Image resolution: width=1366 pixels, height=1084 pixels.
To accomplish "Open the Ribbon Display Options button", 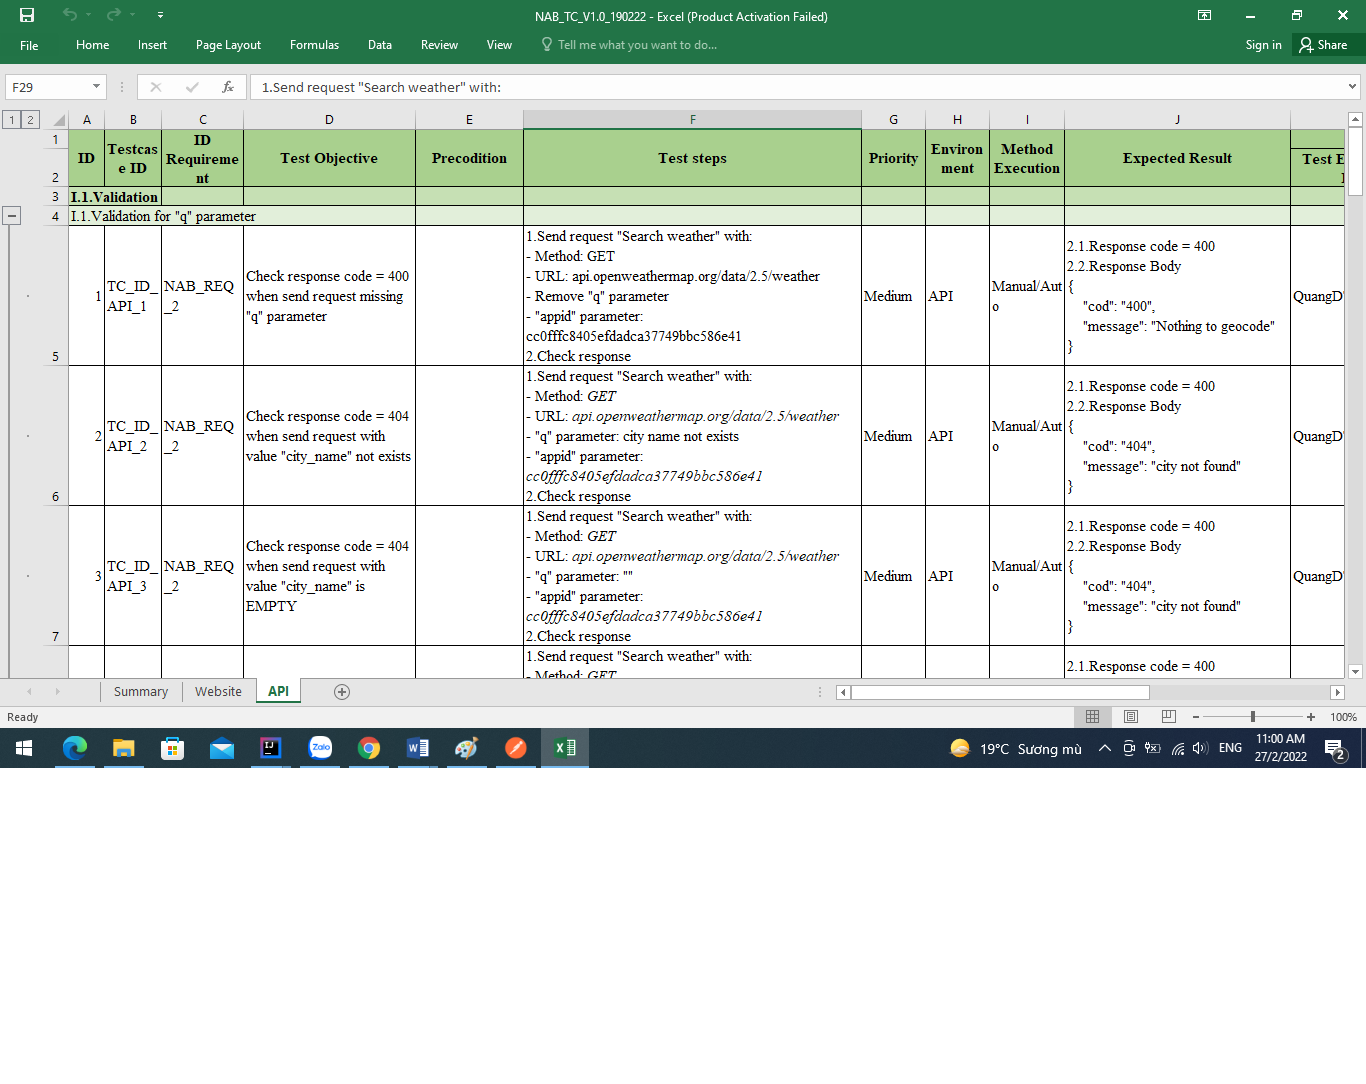I will [x=1204, y=15].
